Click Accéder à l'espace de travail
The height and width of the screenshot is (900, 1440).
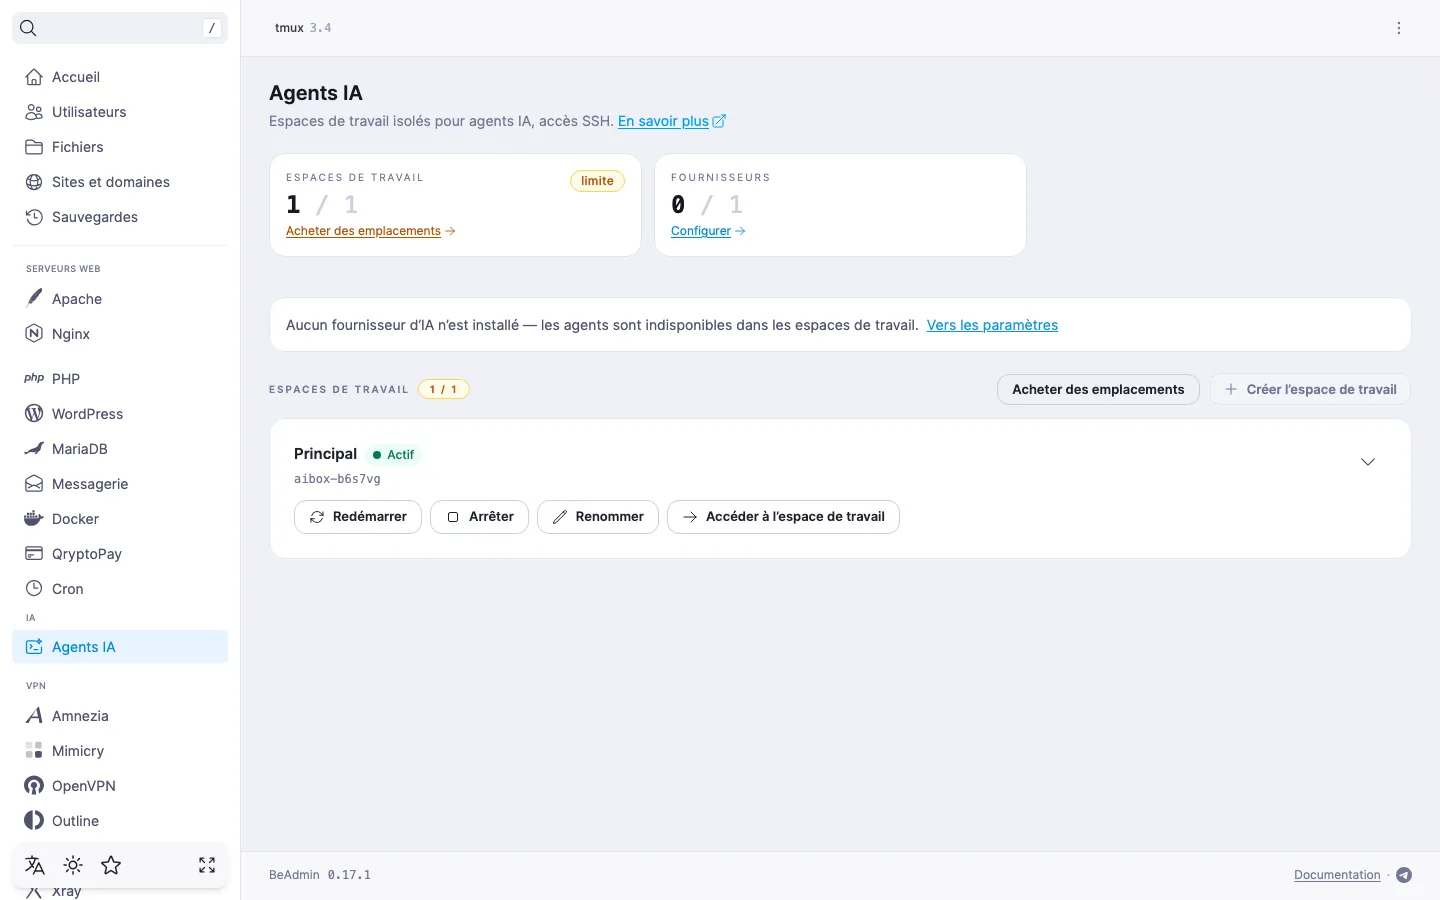[x=783, y=517]
